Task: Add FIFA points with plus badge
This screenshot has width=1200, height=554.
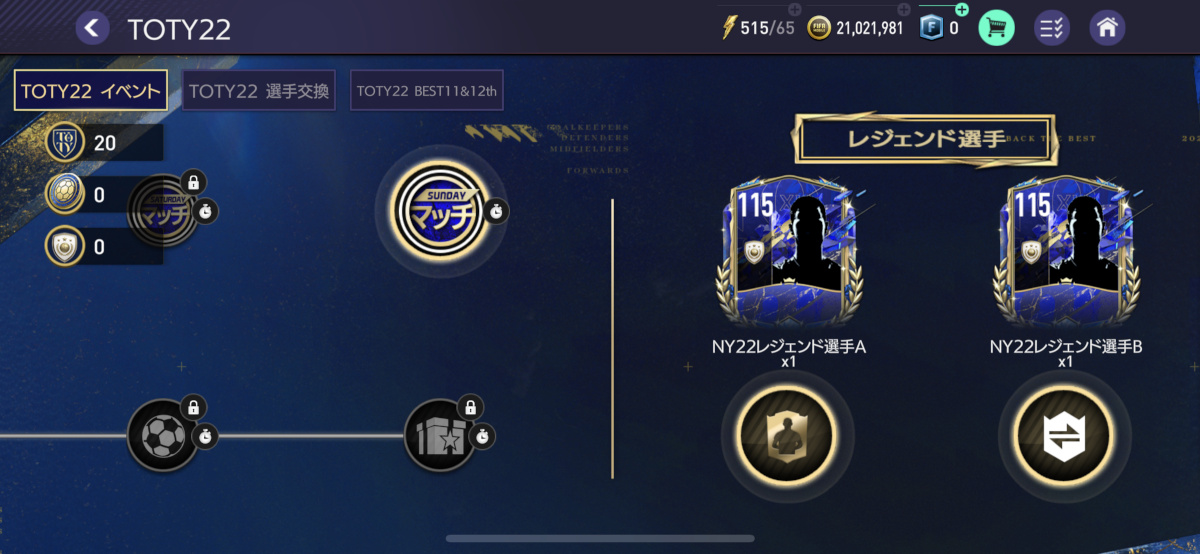Action: coord(961,10)
